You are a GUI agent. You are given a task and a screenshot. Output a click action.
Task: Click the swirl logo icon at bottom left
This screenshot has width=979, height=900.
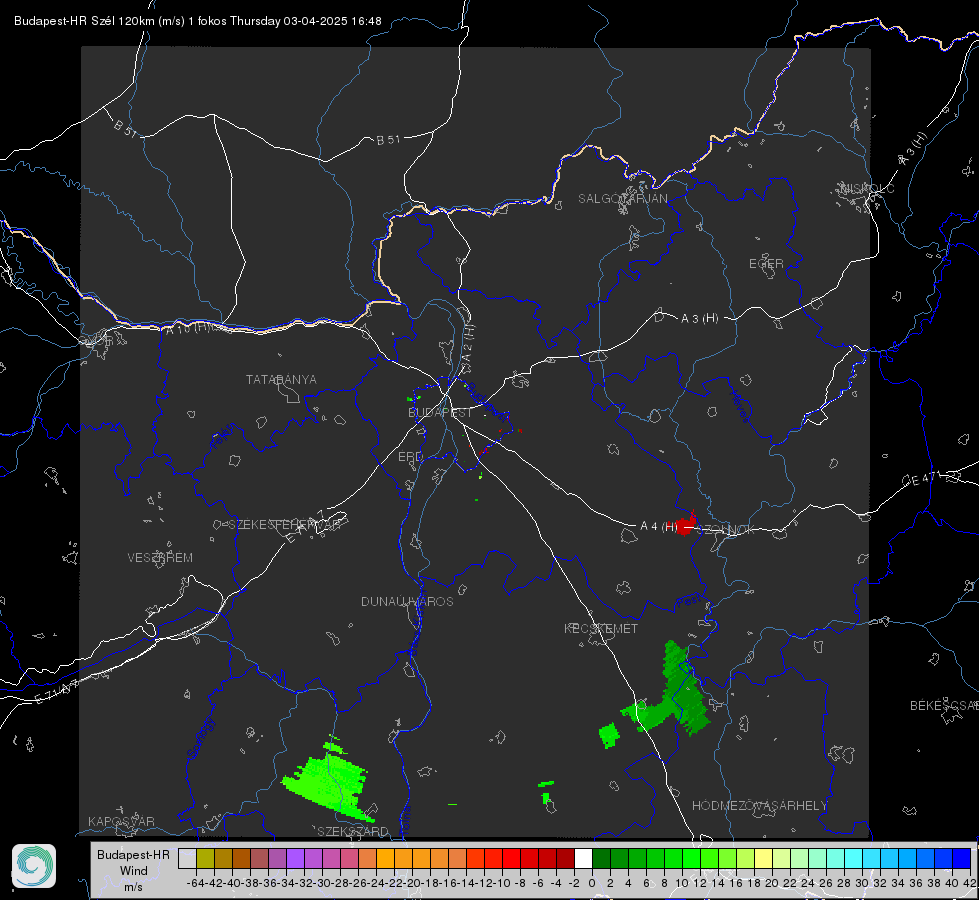(34, 866)
